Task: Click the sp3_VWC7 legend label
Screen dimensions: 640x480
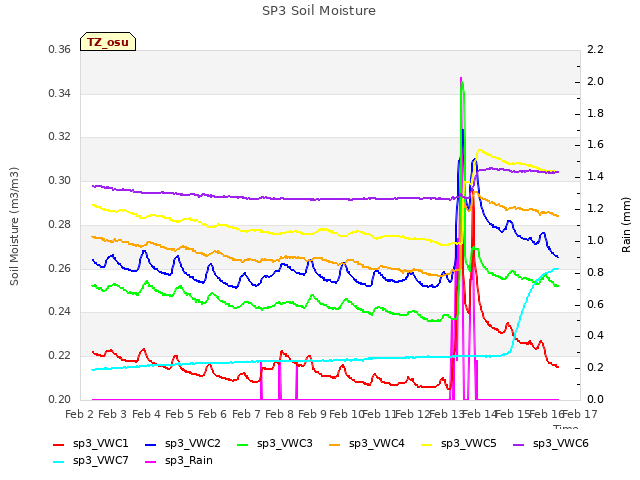Action: pos(100,460)
